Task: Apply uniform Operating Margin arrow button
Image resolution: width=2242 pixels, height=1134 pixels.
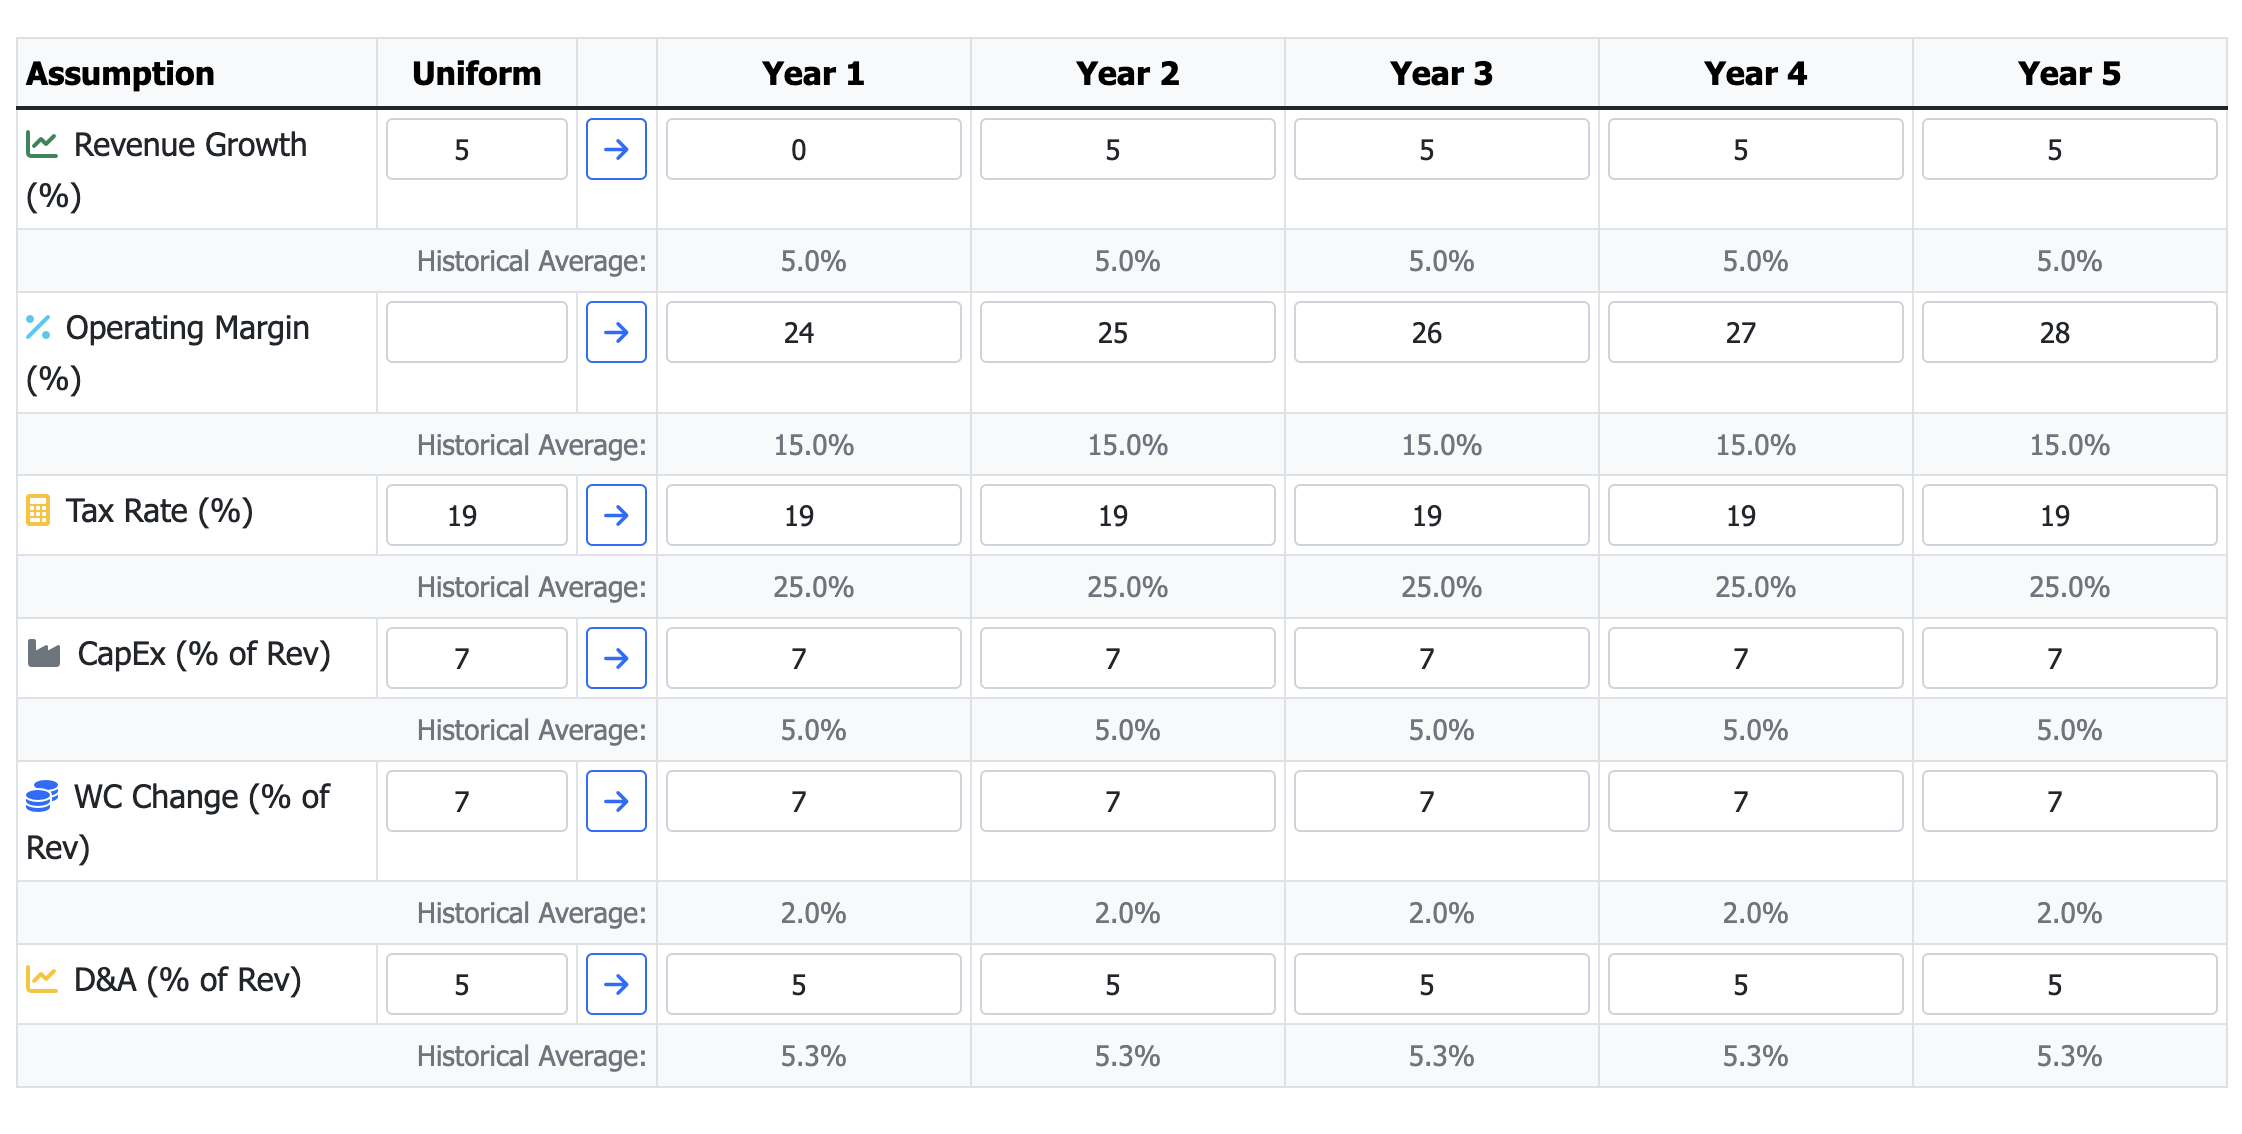Action: [x=616, y=332]
